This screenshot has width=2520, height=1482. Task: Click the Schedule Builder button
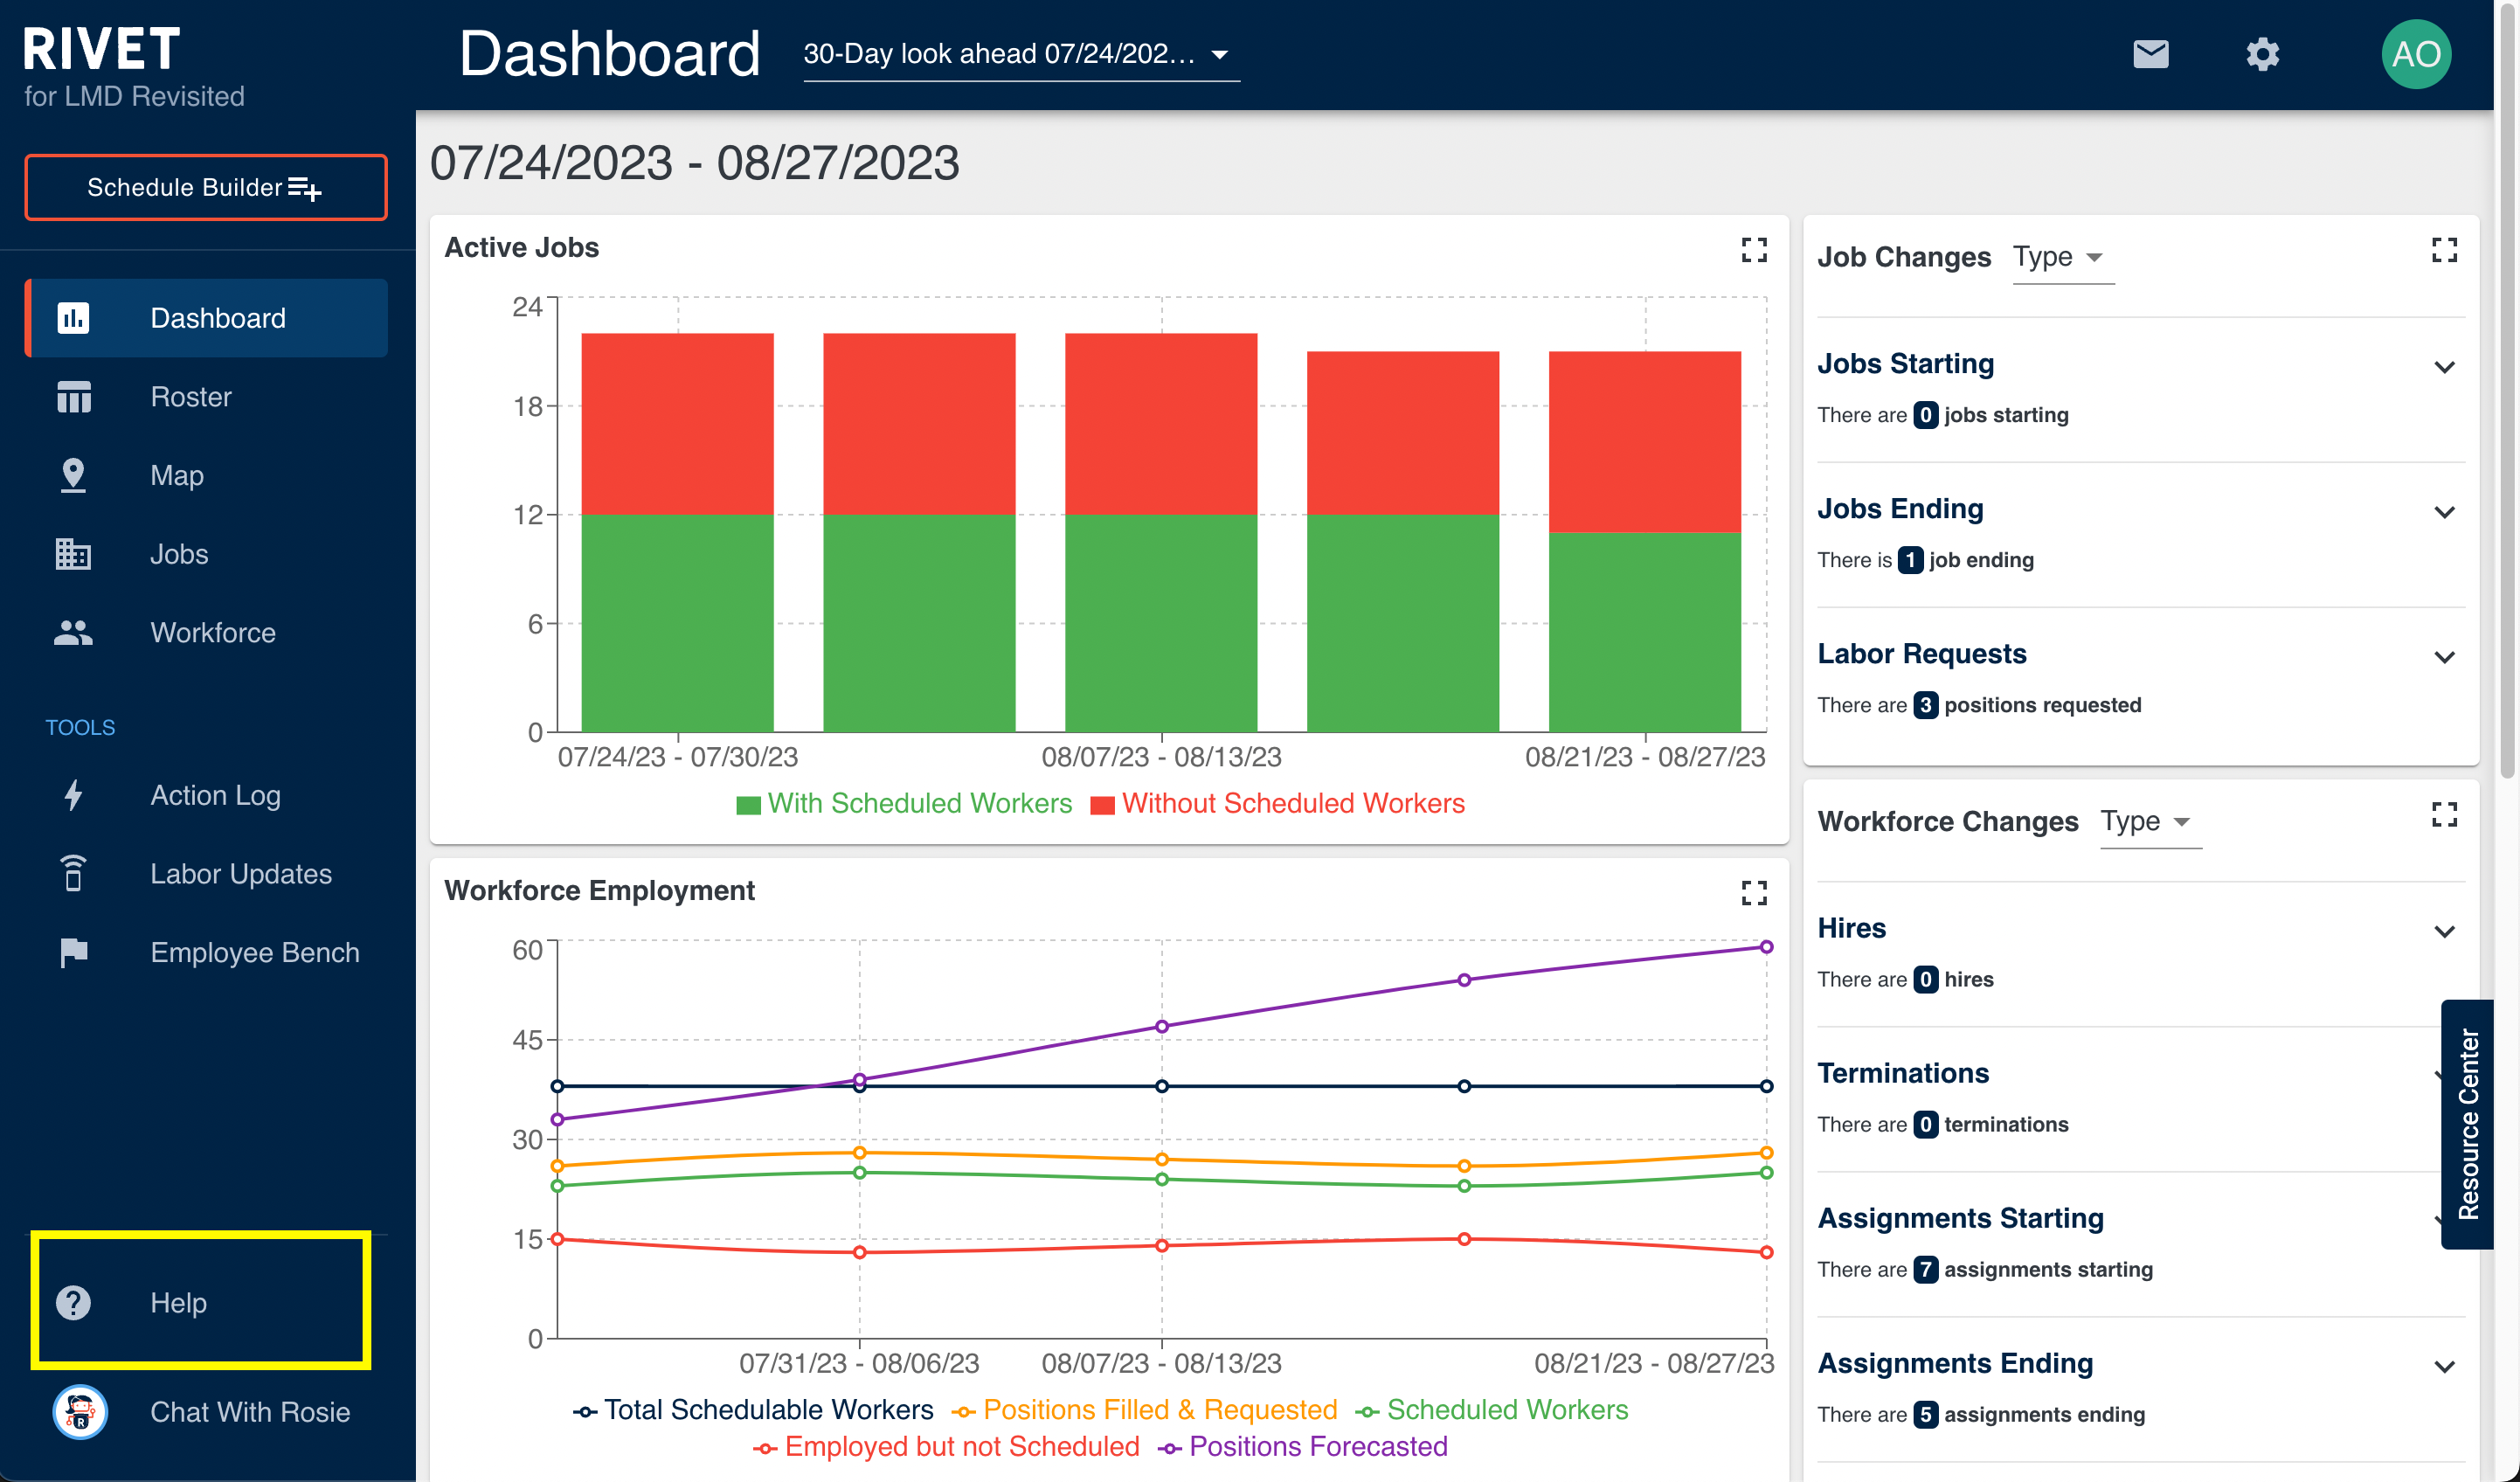pyautogui.click(x=205, y=187)
